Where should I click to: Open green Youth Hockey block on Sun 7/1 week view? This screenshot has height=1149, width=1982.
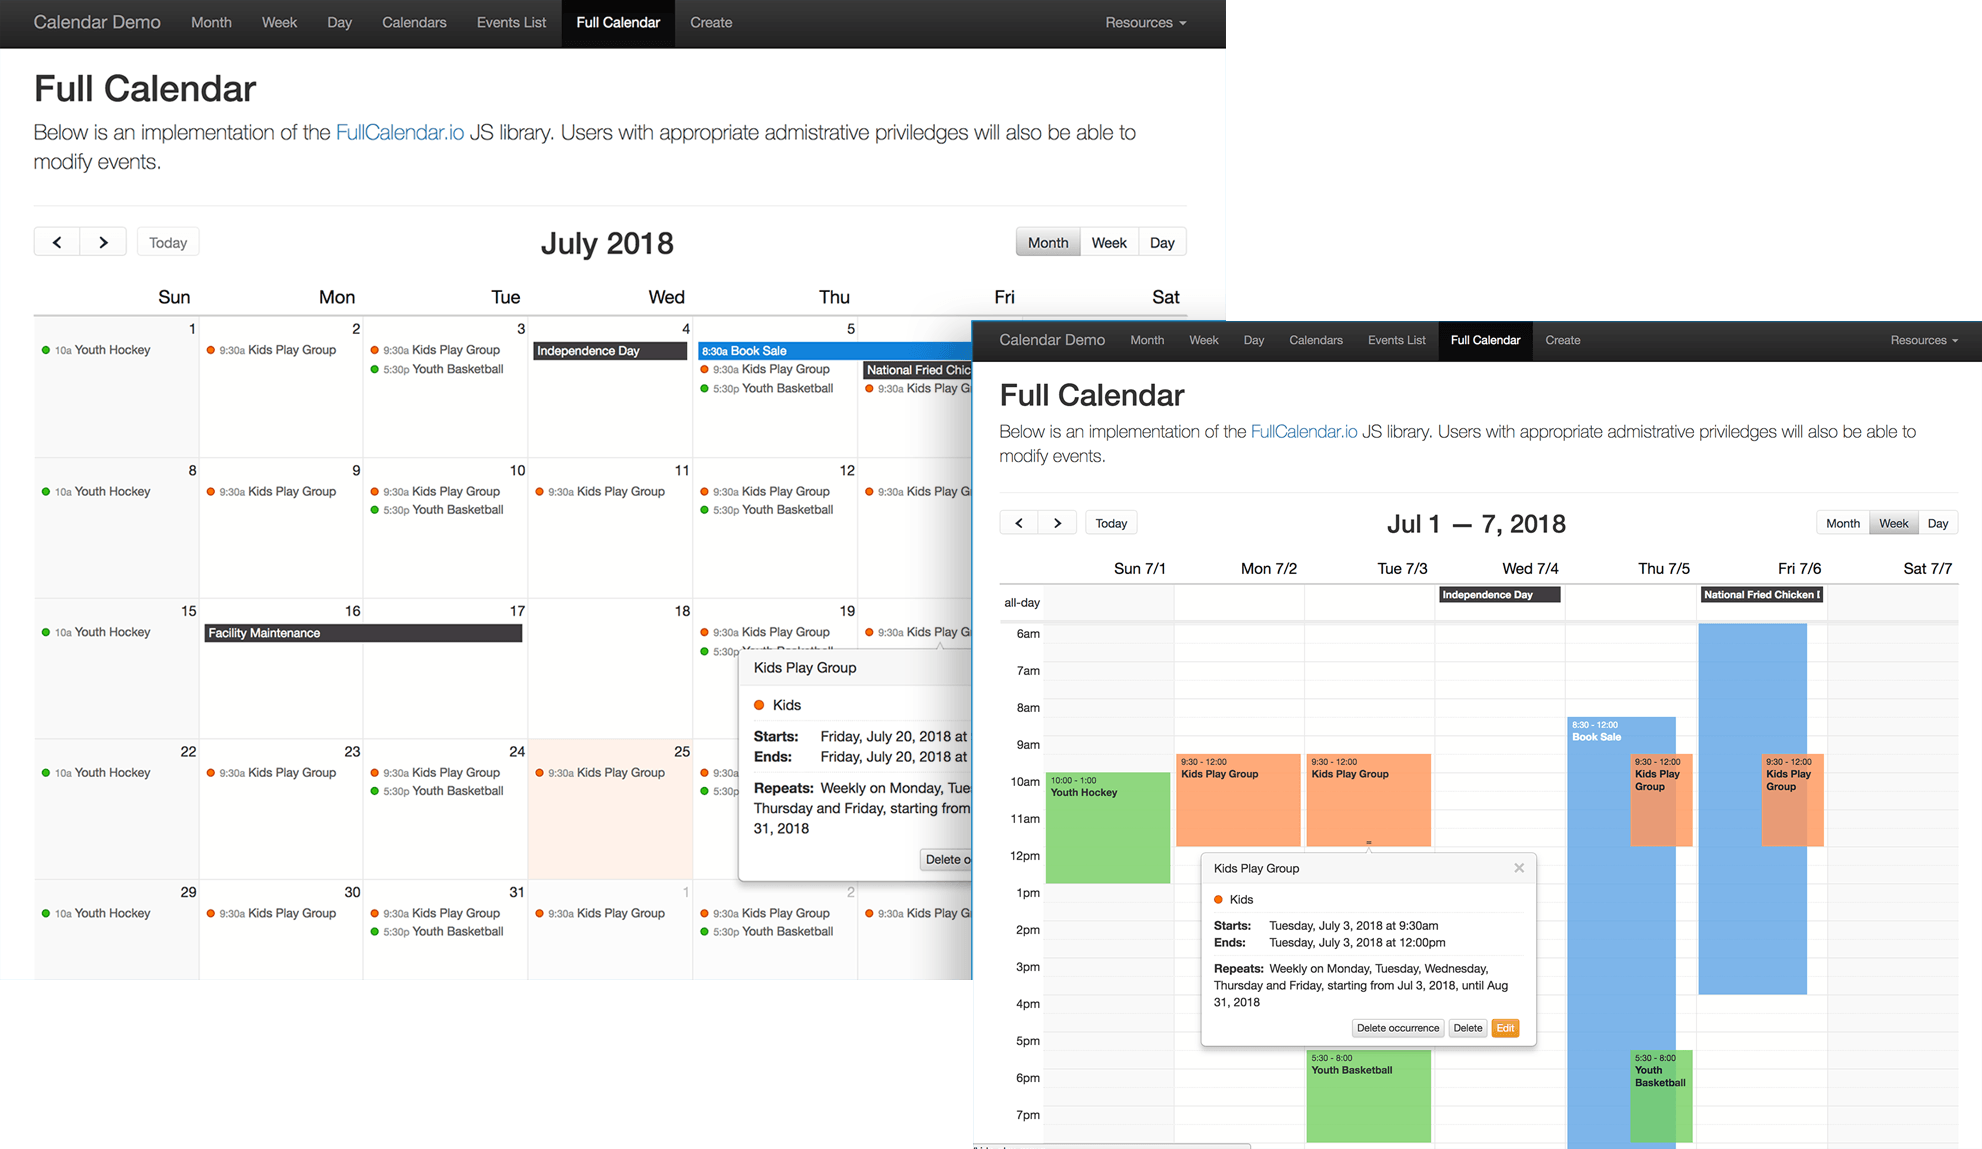[x=1108, y=827]
